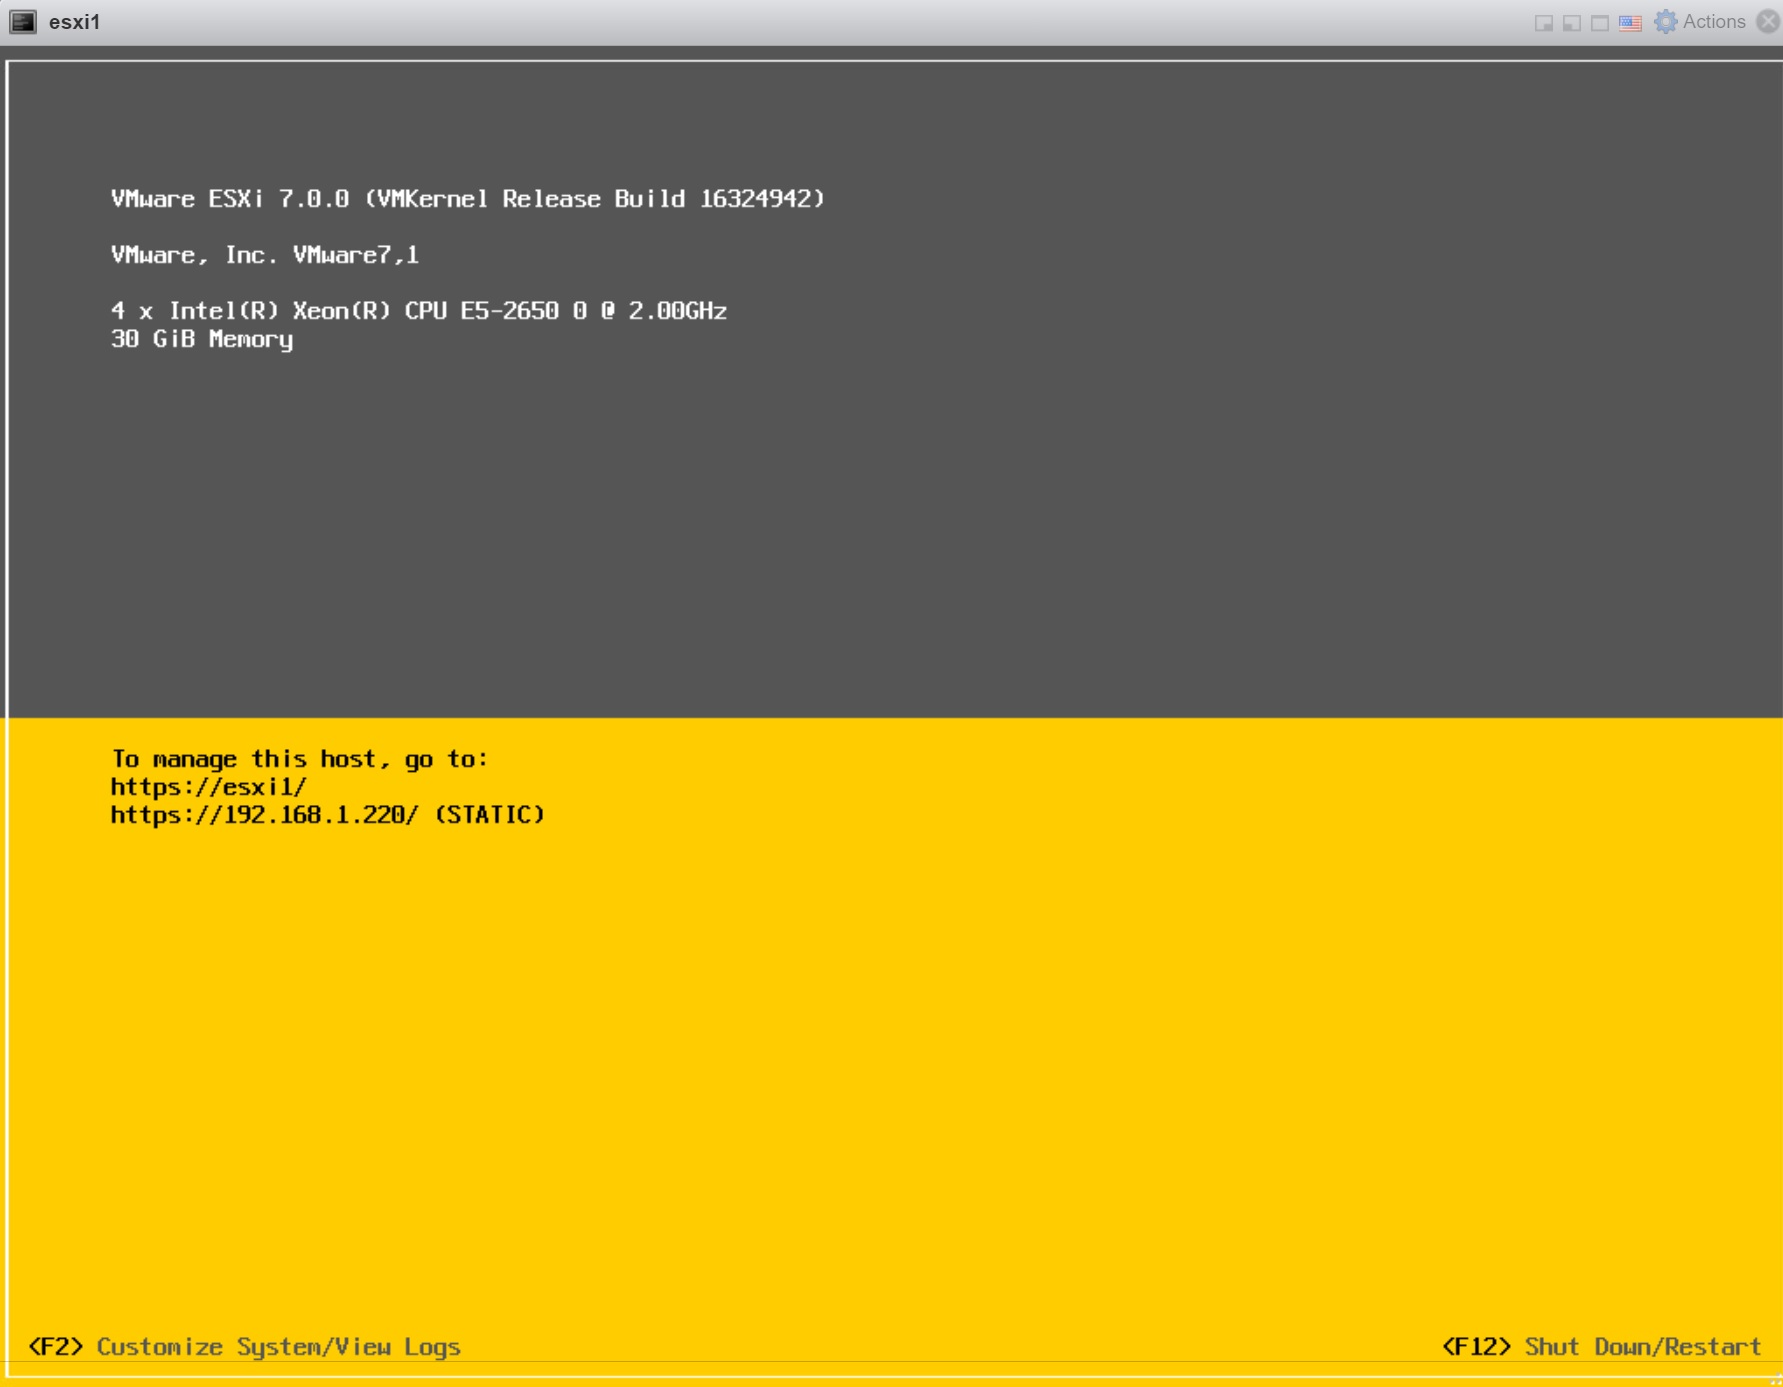Image resolution: width=1783 pixels, height=1387 pixels.
Task: Click the VMware ESXi 7.0.0 build line
Action: 467,199
